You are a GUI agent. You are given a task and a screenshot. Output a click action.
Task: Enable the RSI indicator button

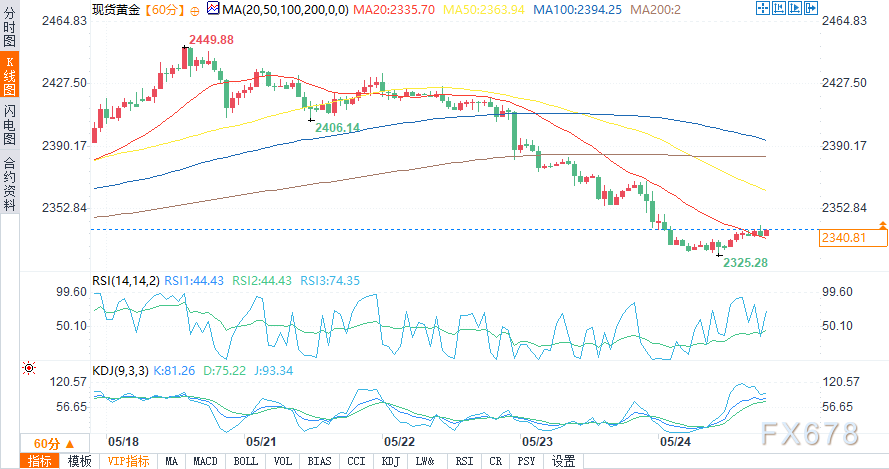[x=464, y=461]
